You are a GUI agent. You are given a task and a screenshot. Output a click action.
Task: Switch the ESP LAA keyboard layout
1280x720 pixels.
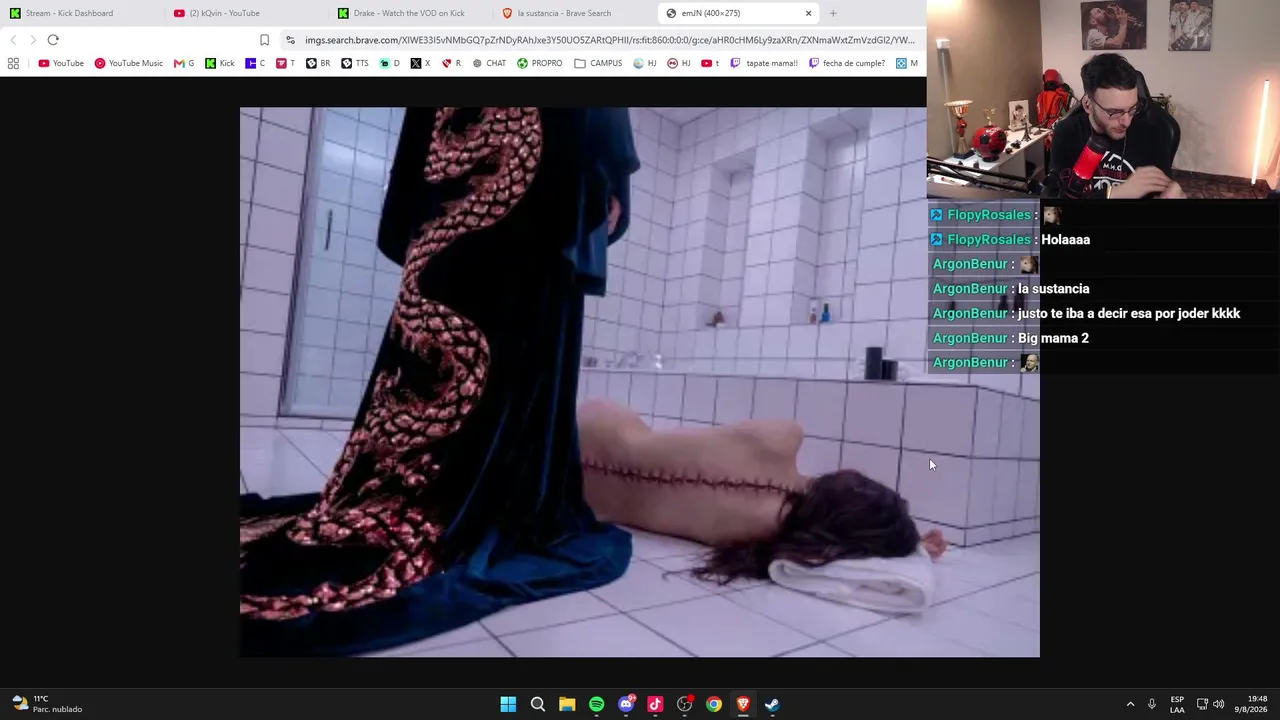pyautogui.click(x=1177, y=704)
